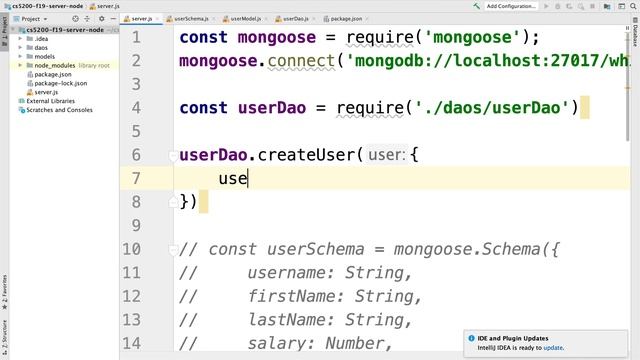Close the userModel.js editor tab

click(266, 19)
